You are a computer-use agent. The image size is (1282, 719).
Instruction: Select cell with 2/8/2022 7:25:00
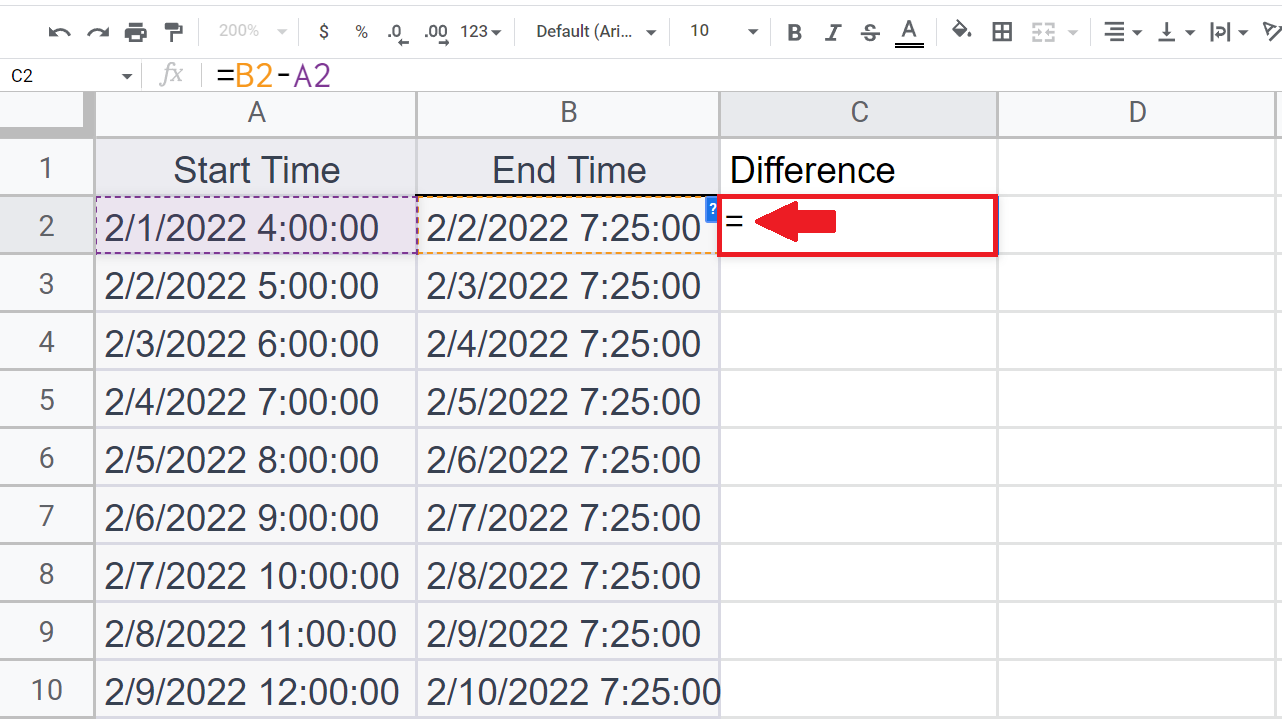pos(568,573)
